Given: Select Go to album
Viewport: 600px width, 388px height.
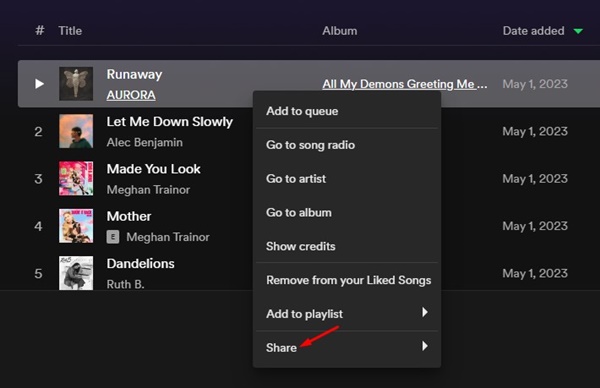Looking at the screenshot, I should (347, 212).
